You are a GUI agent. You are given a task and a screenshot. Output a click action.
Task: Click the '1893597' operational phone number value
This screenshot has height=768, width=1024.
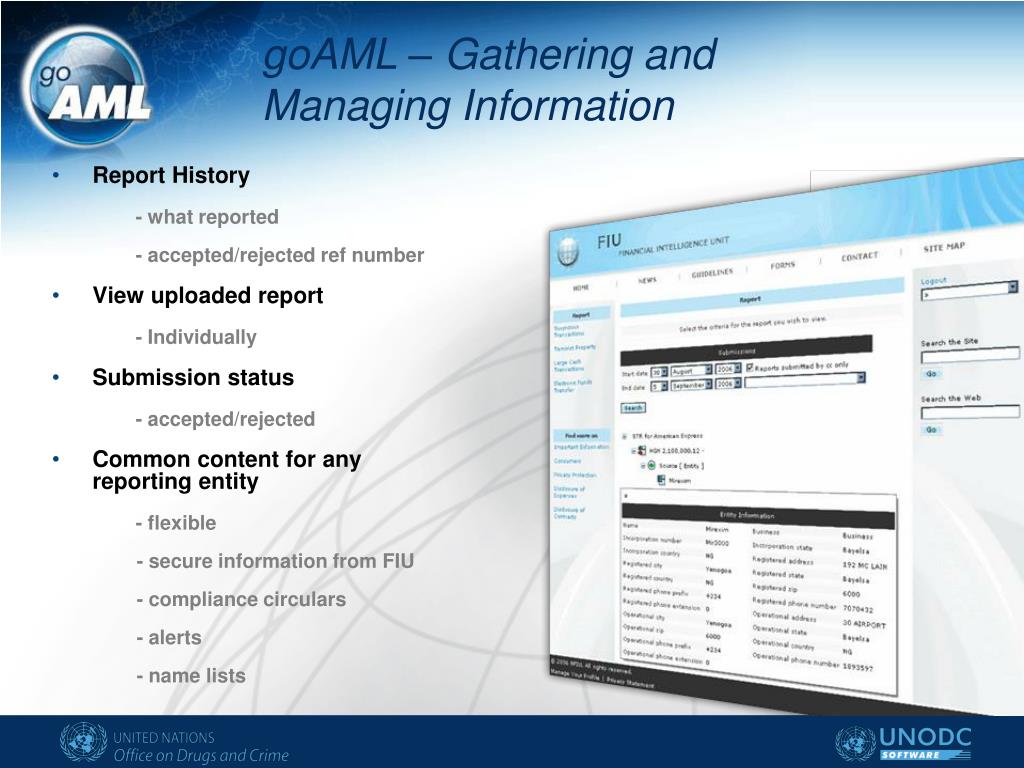[x=857, y=667]
